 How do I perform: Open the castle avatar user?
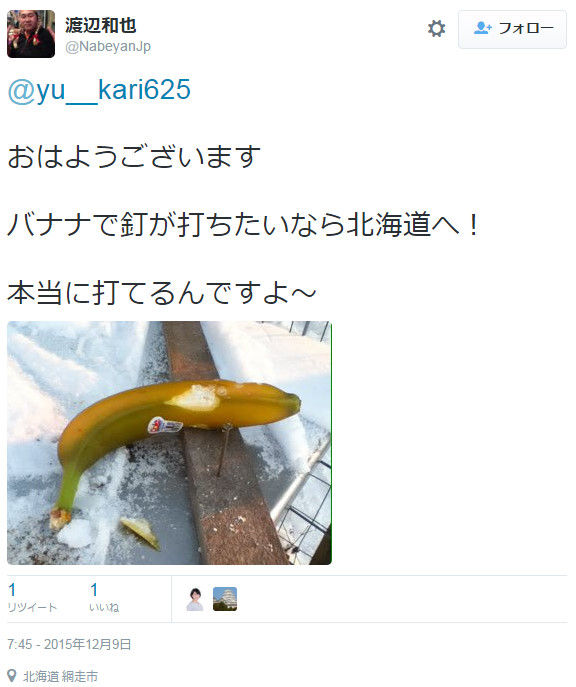point(225,599)
